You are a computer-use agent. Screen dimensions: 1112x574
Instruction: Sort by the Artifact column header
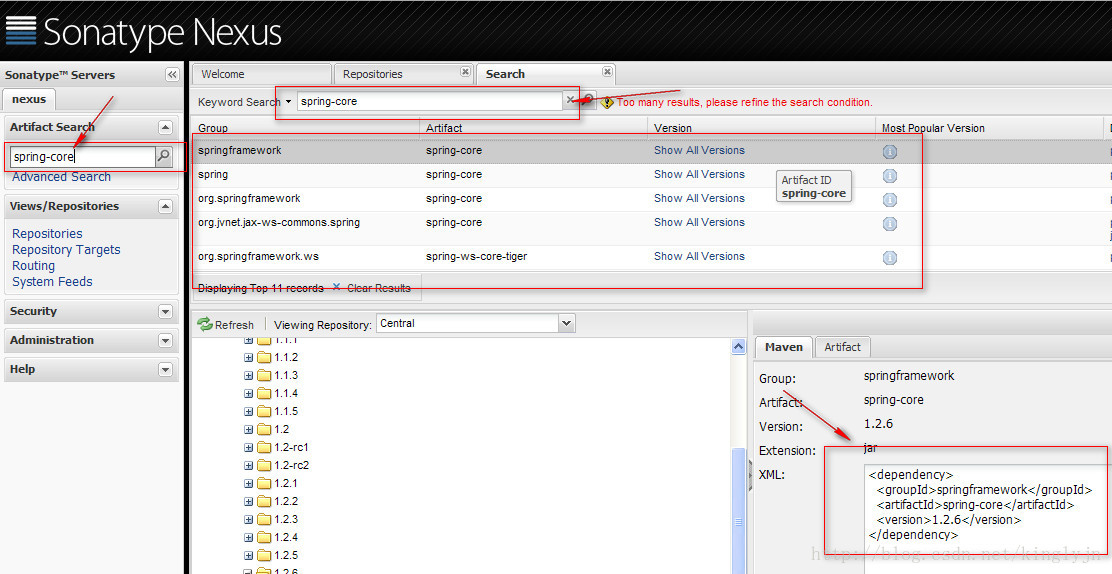coord(533,128)
